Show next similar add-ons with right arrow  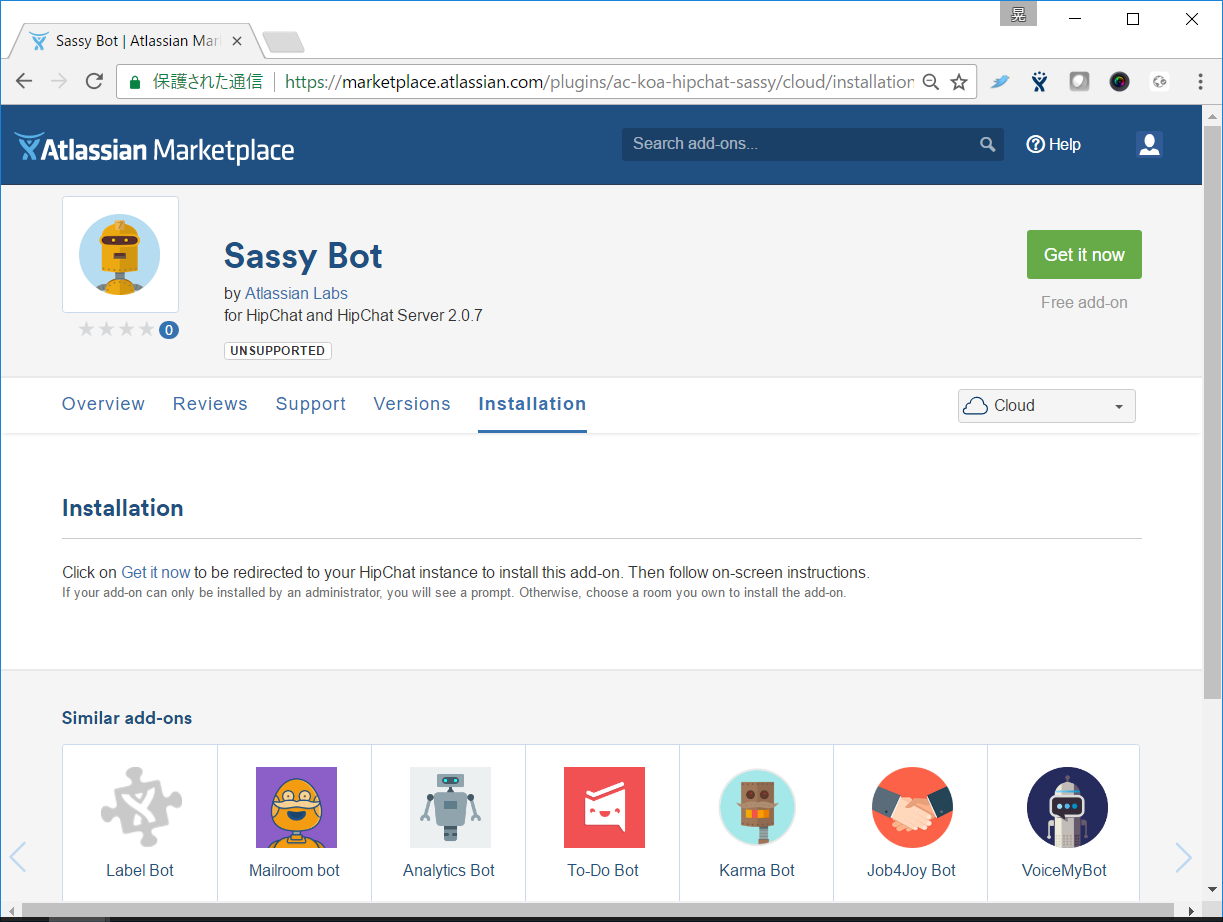[x=1184, y=857]
